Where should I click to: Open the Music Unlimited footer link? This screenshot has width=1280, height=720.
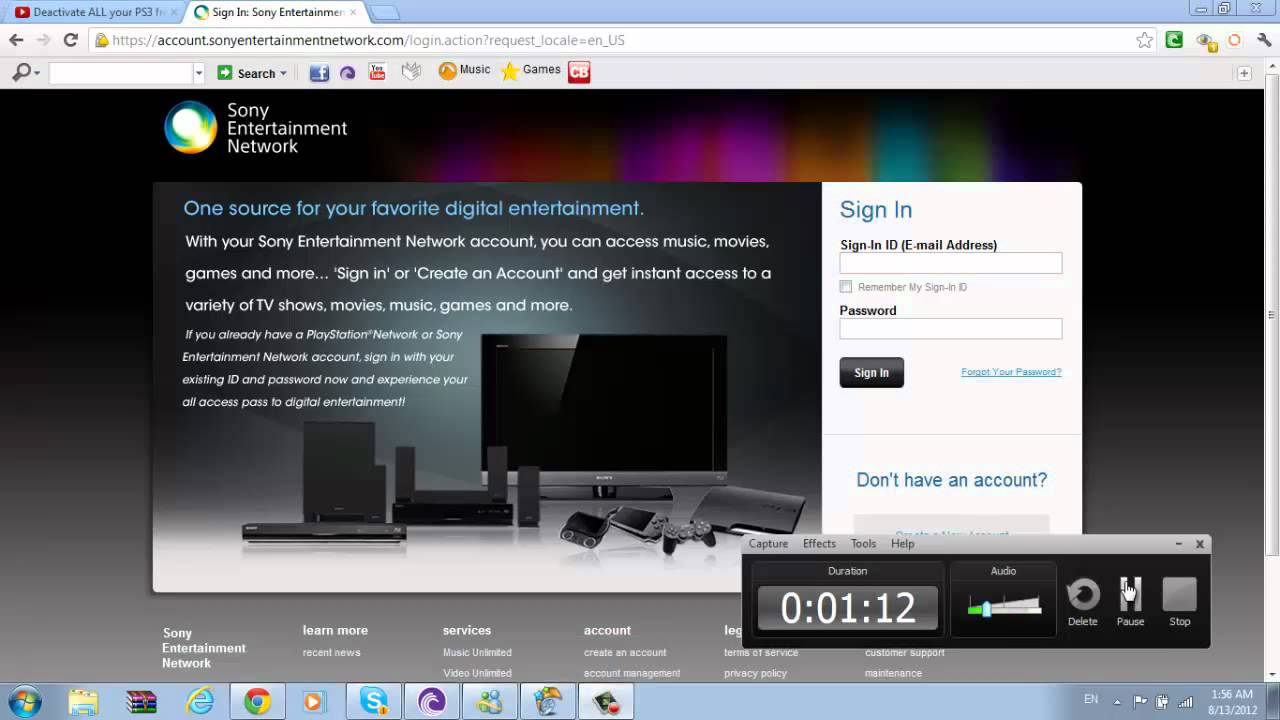tap(477, 652)
